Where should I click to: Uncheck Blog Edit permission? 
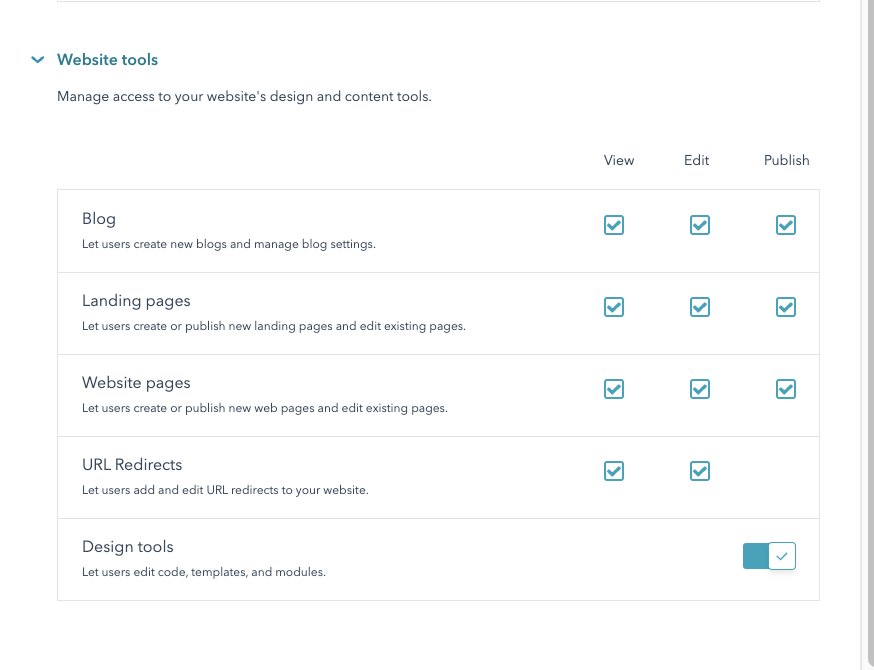tap(700, 225)
